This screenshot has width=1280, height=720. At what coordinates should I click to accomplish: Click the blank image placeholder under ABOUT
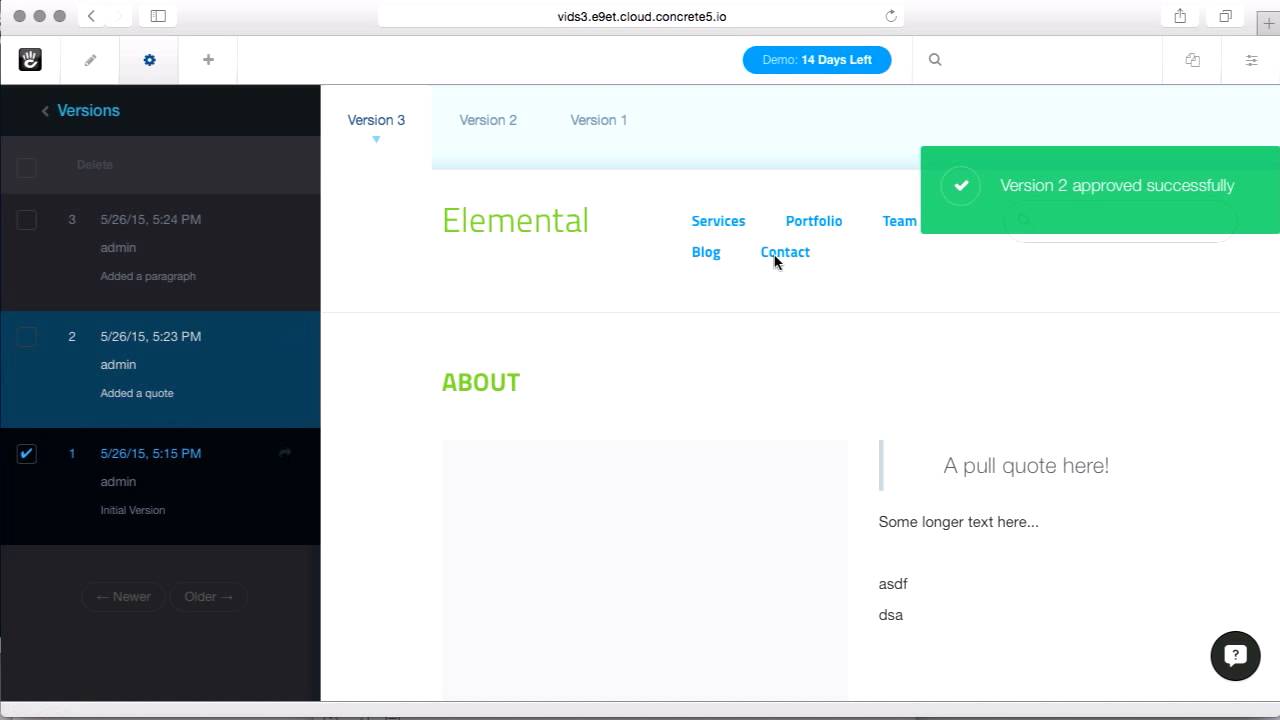pos(645,570)
